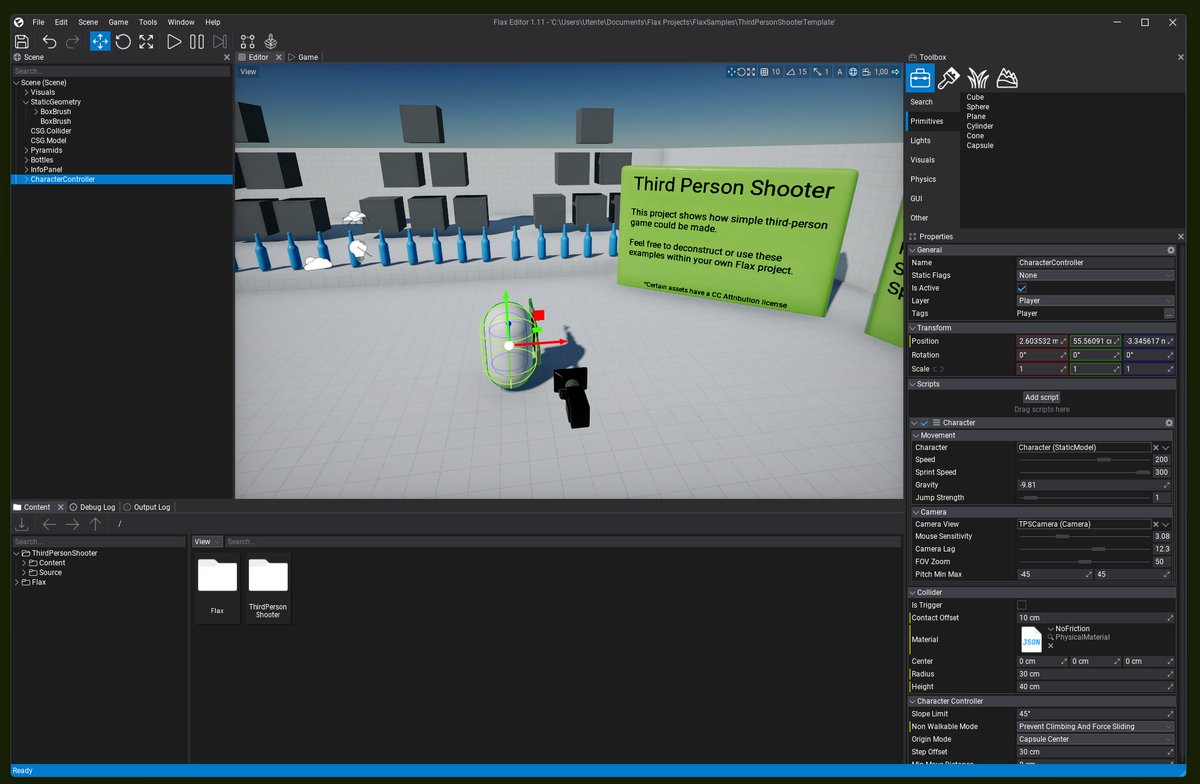Open the ThirdPersonShooter folder thumbnail
Image resolution: width=1200 pixels, height=784 pixels.
point(268,588)
